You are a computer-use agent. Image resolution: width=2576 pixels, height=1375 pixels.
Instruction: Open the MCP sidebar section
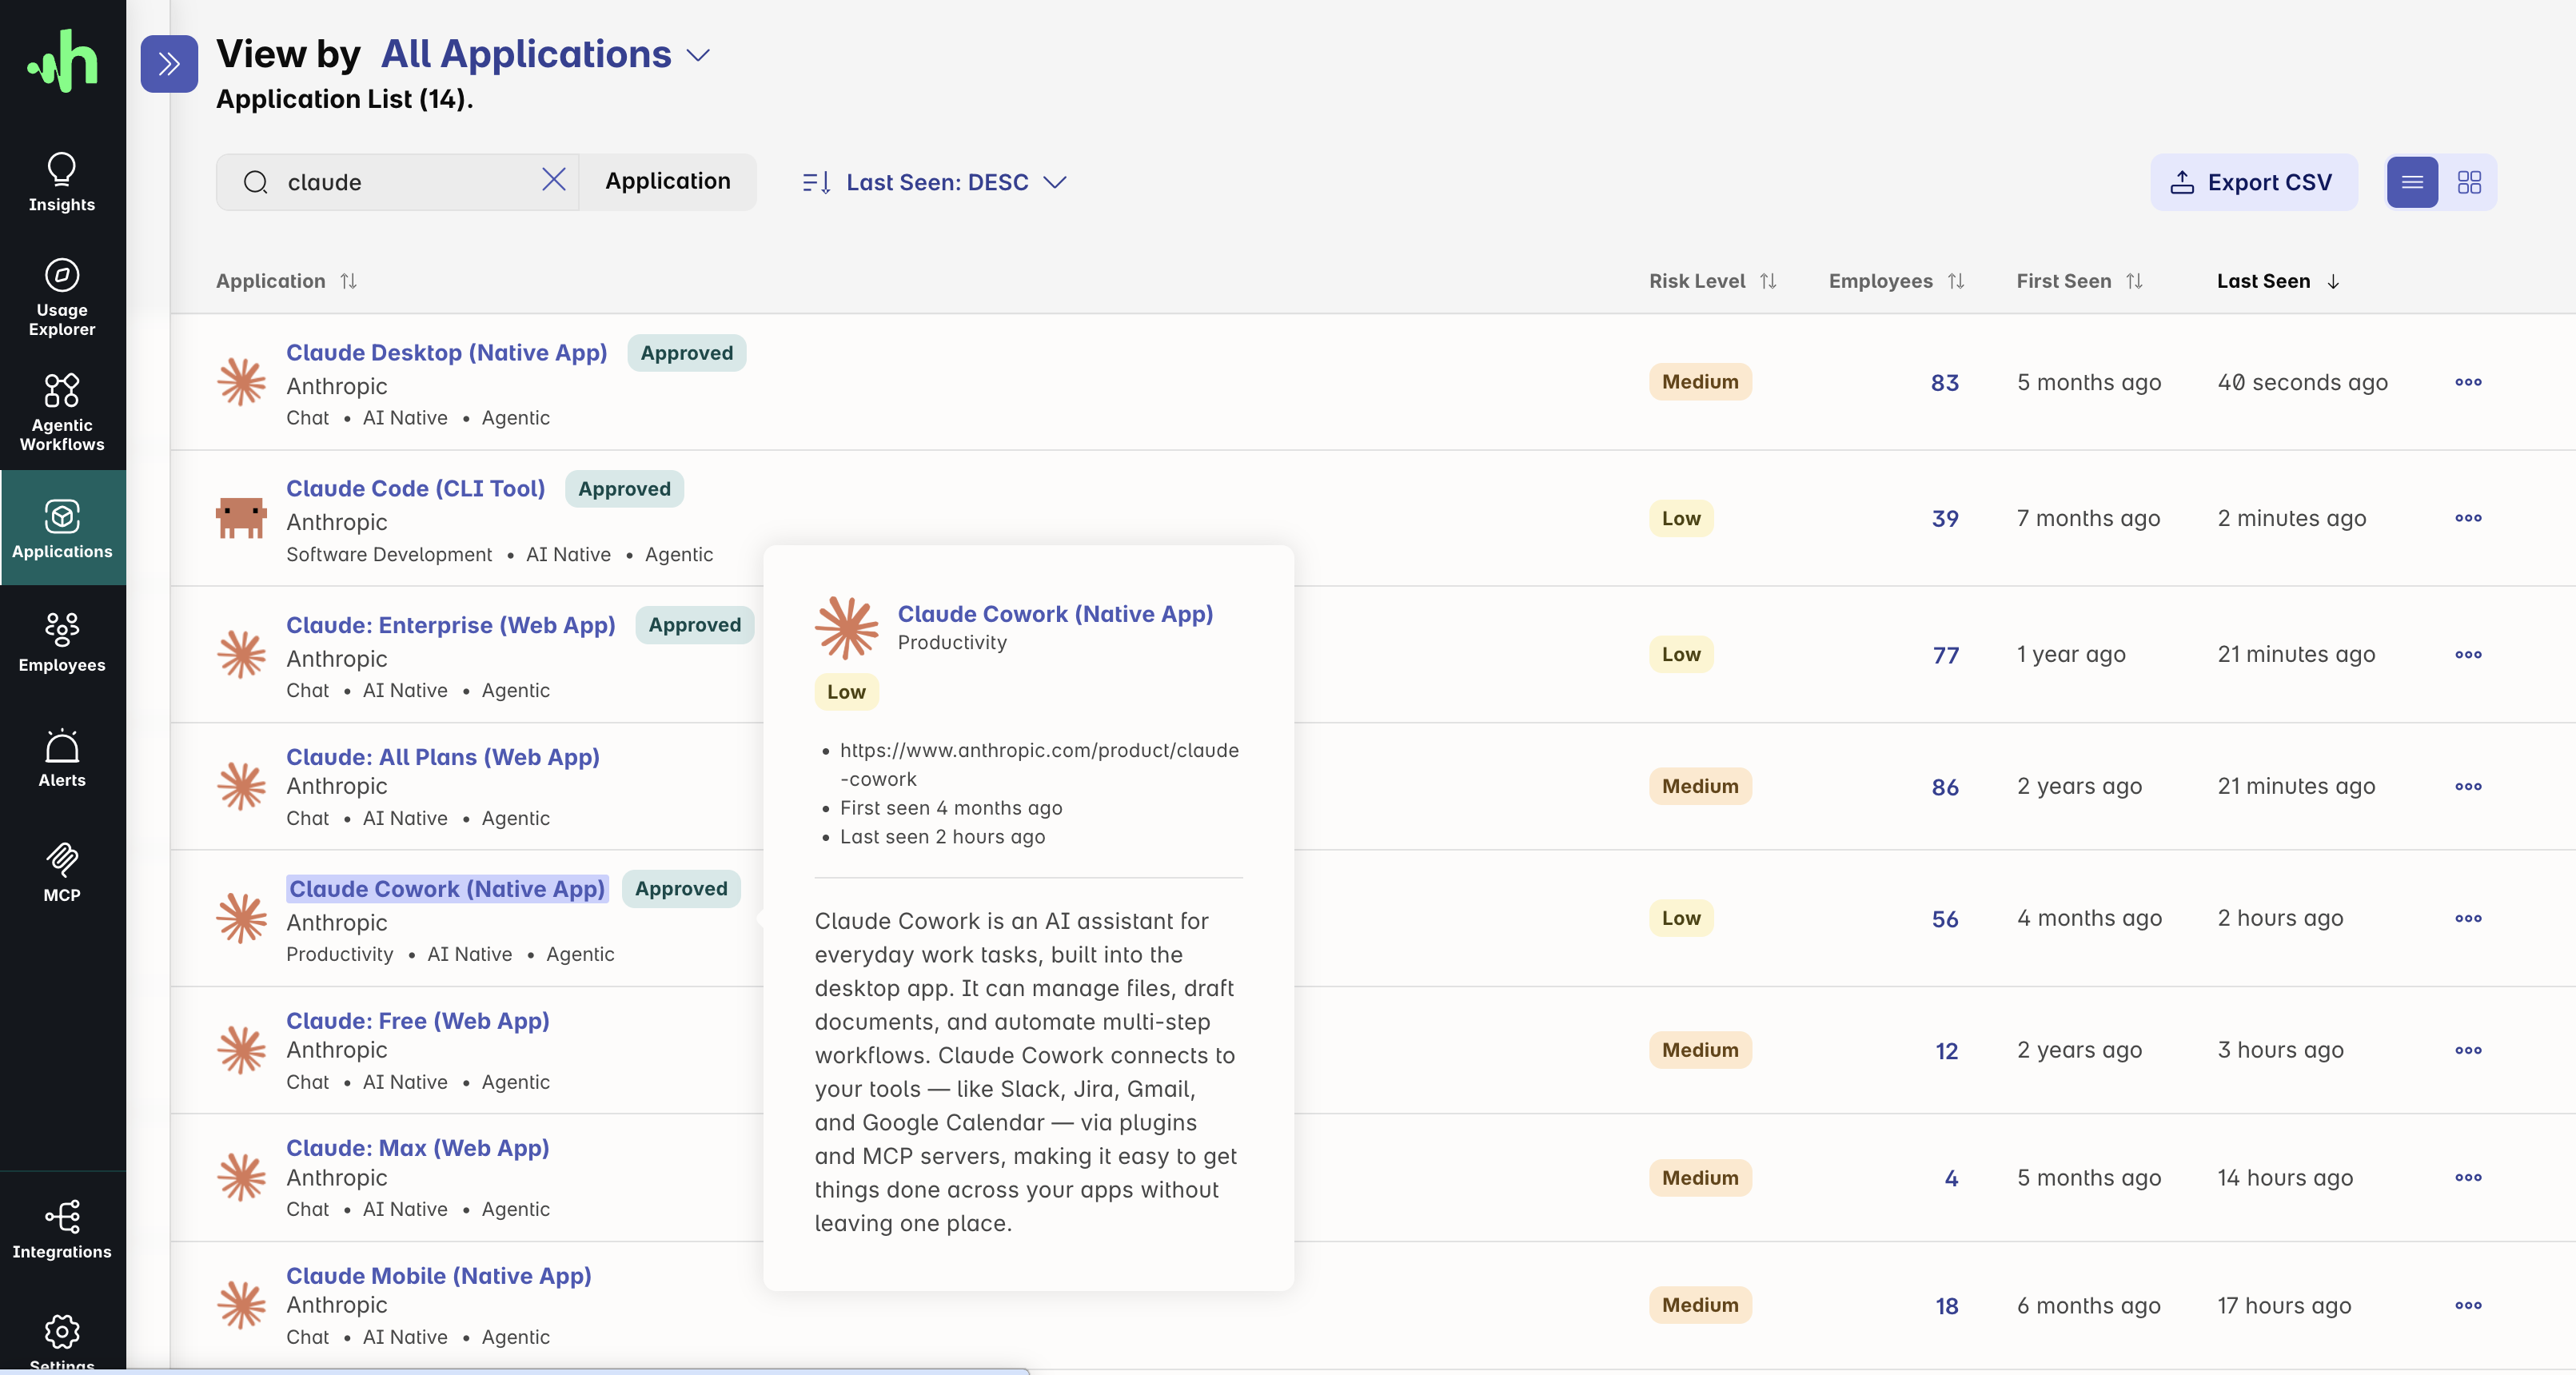(62, 873)
